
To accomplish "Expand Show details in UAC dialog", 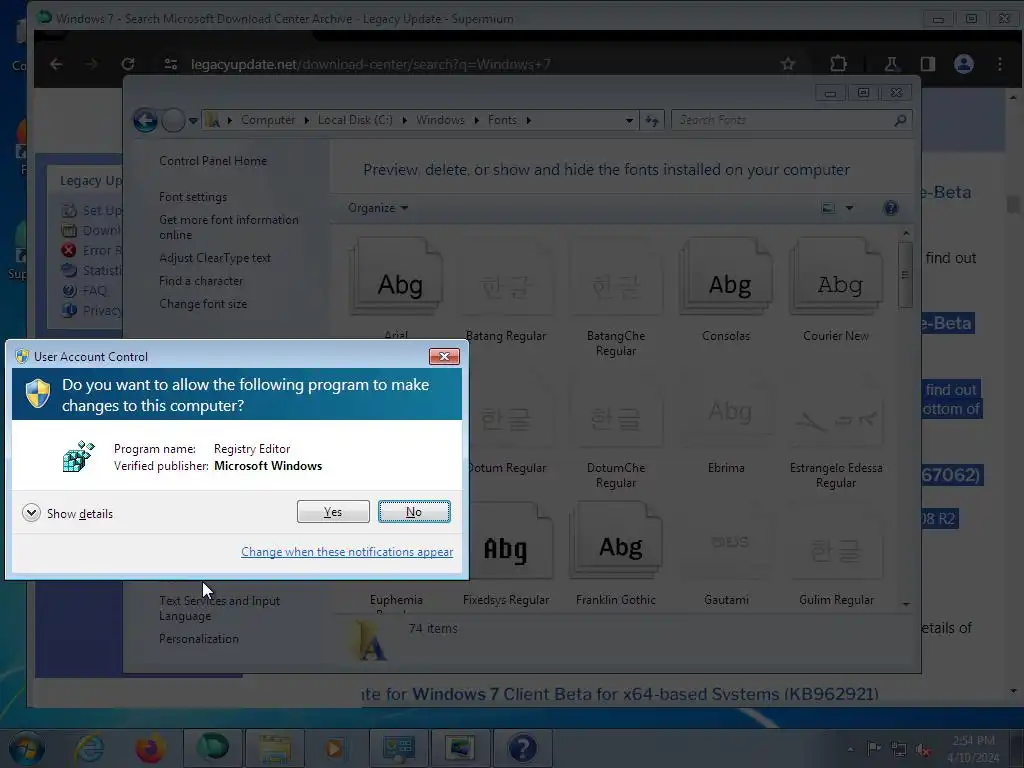I will click(67, 513).
